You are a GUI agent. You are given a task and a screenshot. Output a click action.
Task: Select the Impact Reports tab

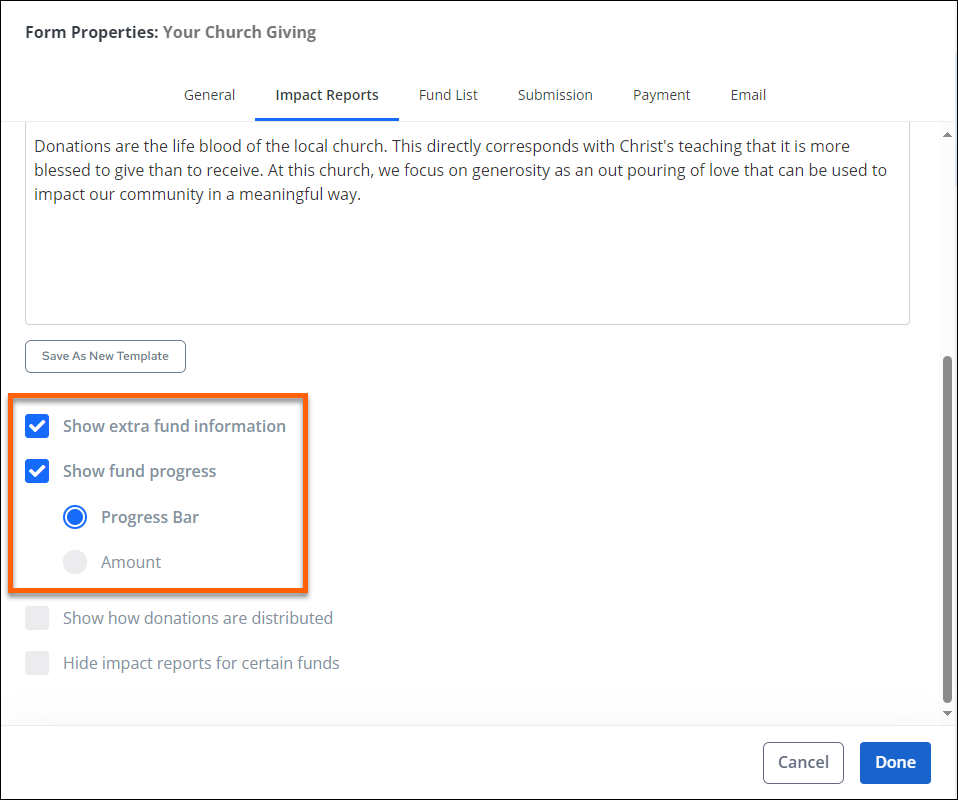coord(327,95)
